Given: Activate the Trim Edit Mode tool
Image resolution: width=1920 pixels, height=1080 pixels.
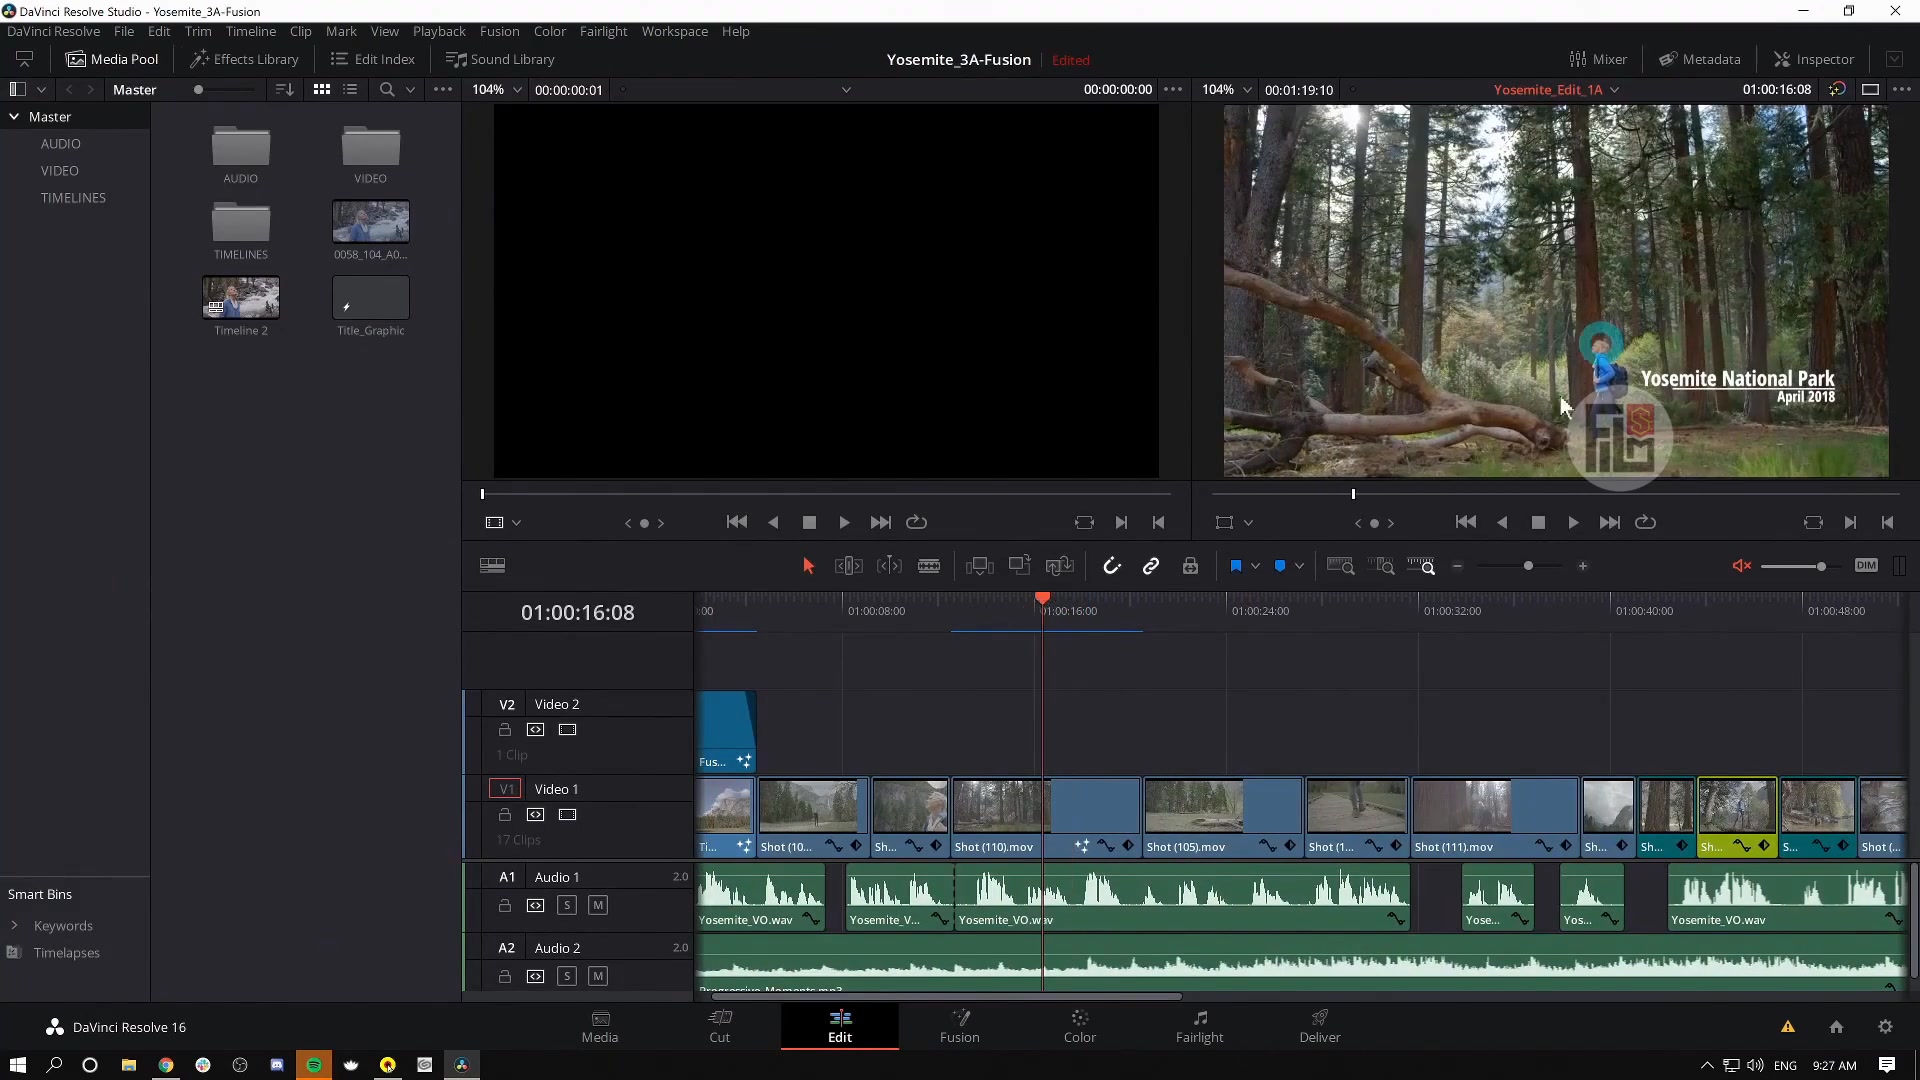Looking at the screenshot, I should [x=848, y=566].
